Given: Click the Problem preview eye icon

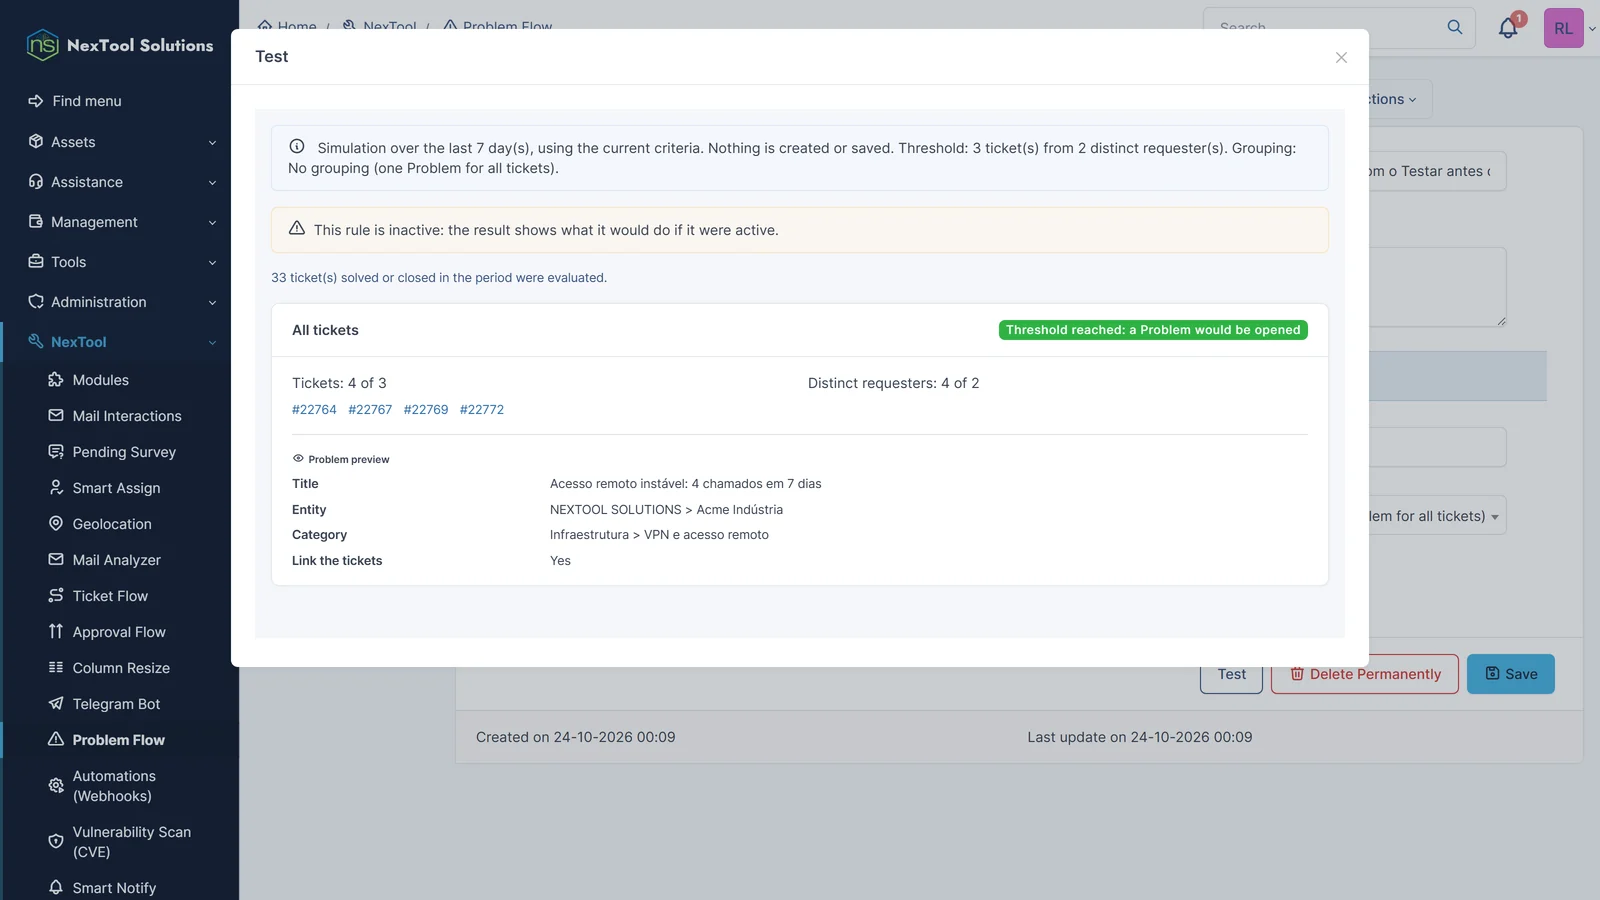Looking at the screenshot, I should pos(298,459).
